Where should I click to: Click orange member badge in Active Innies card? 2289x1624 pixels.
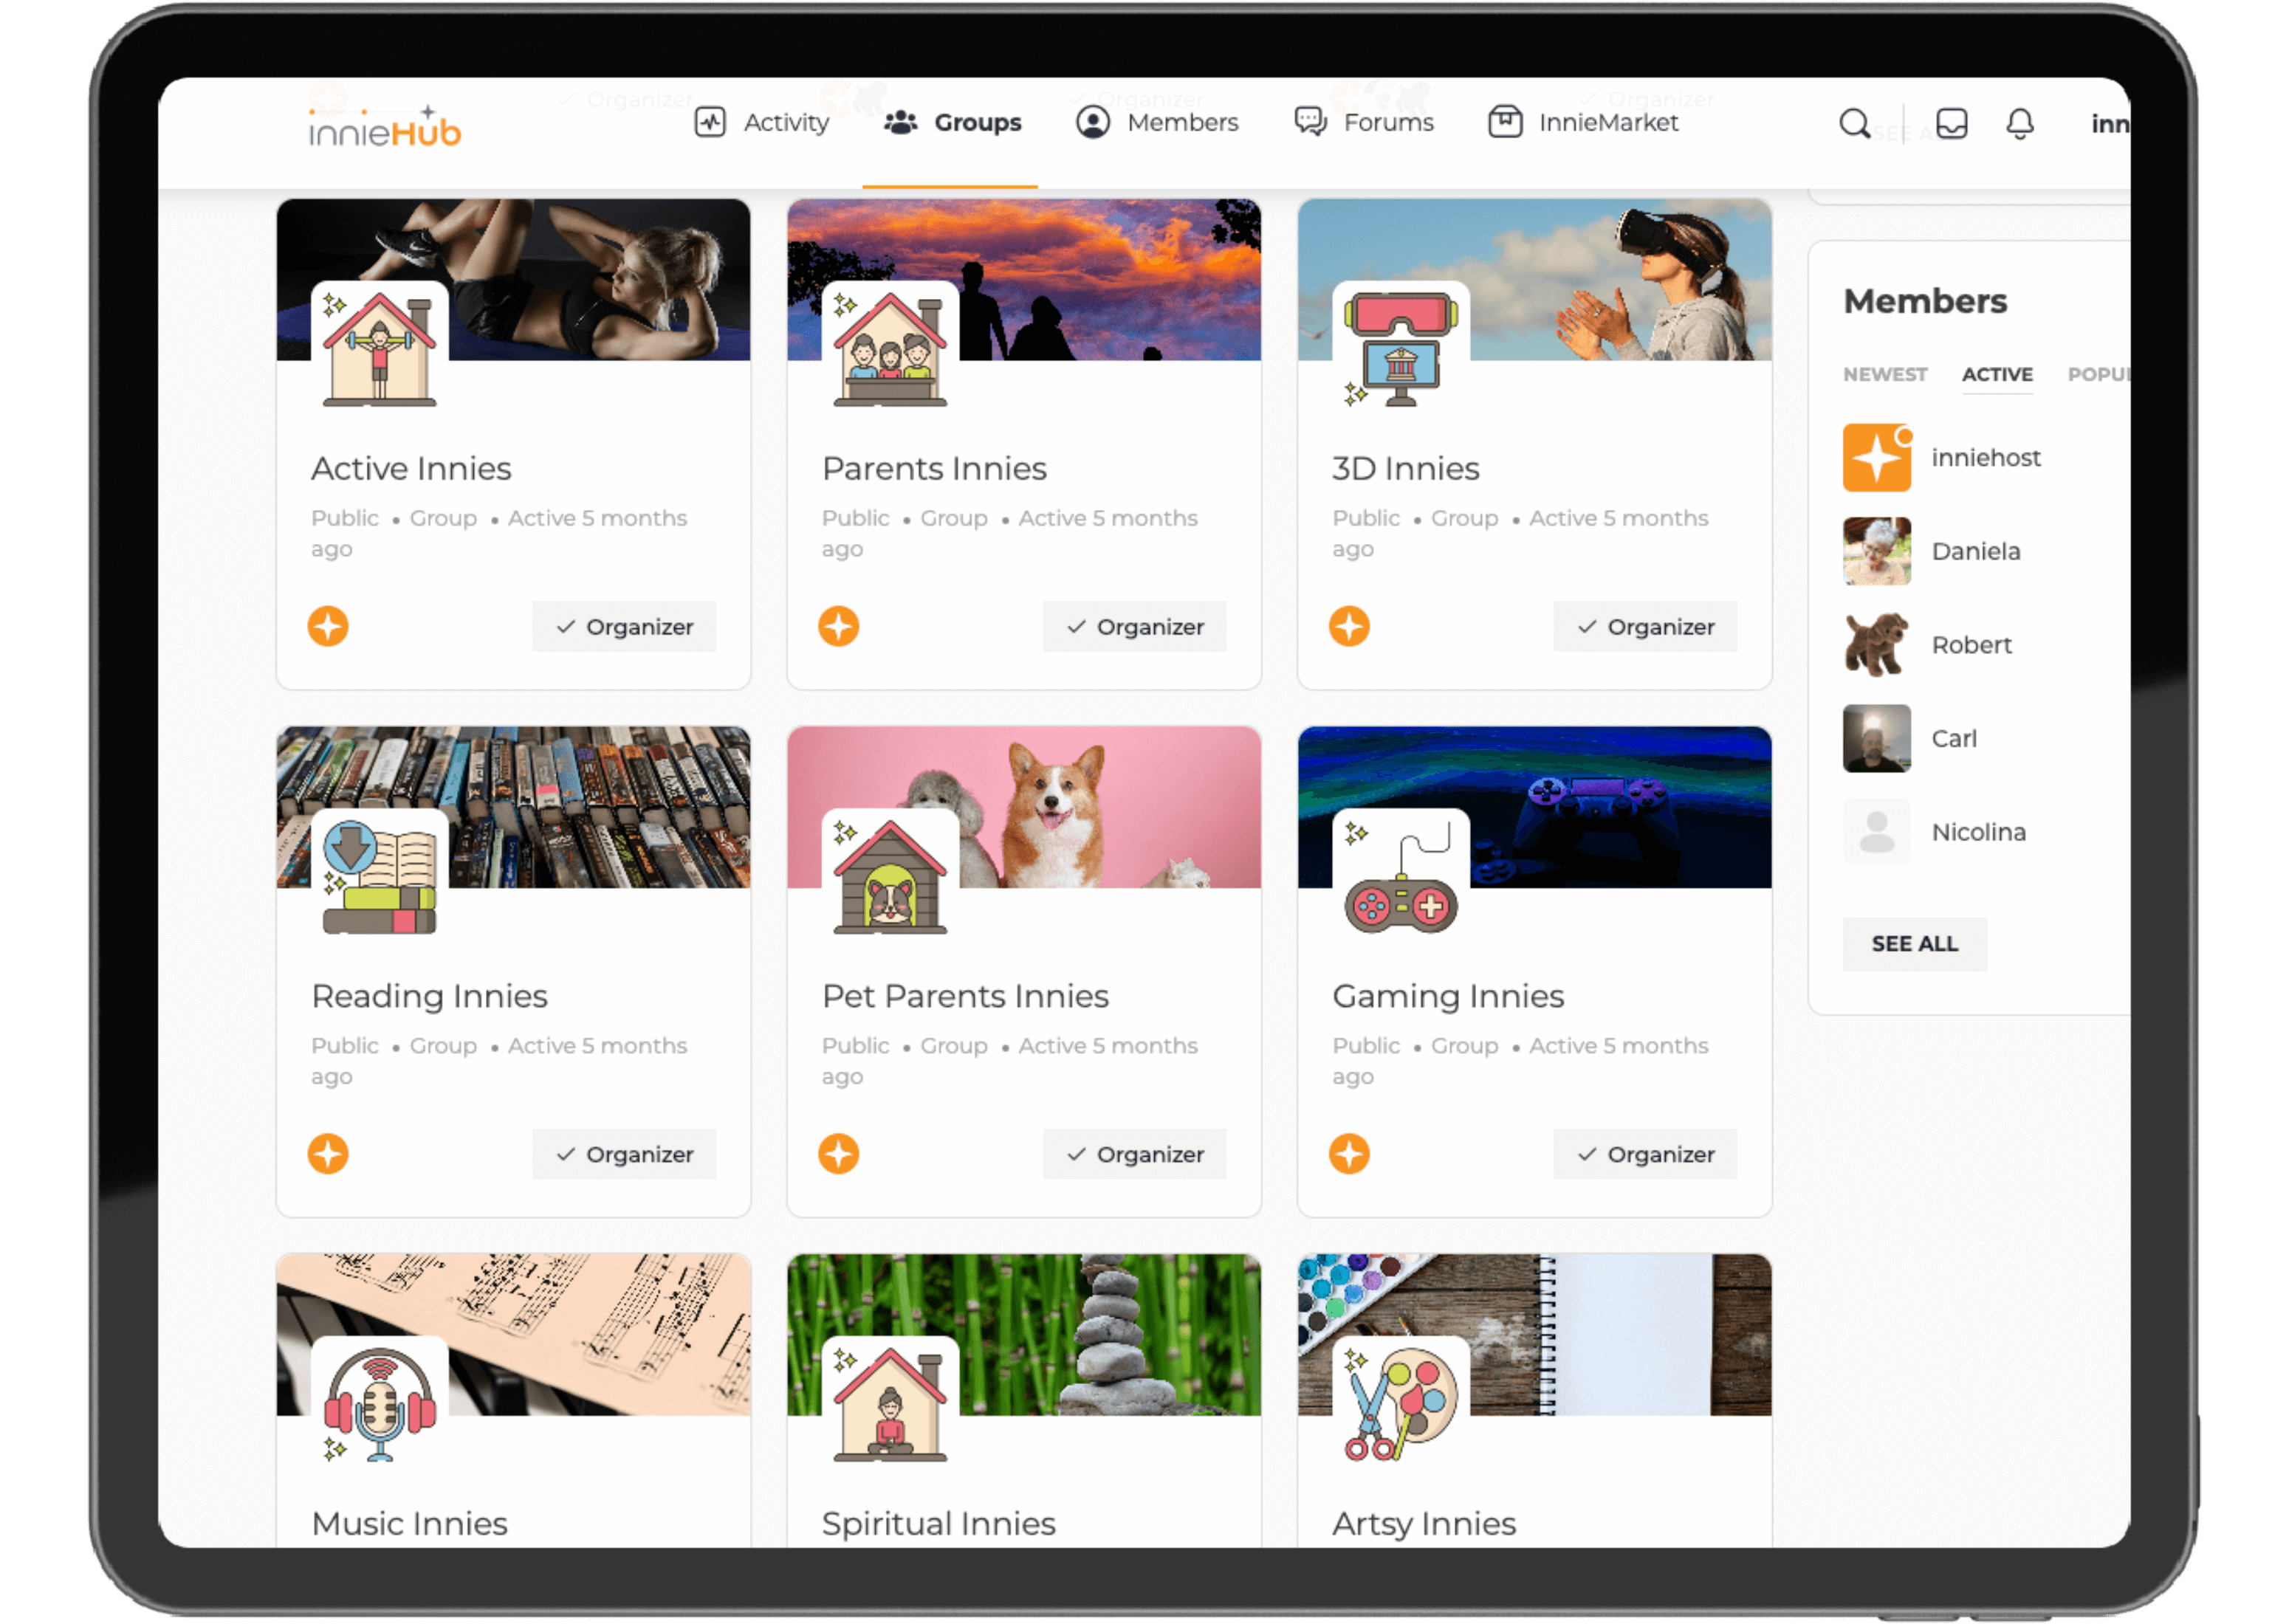[328, 626]
